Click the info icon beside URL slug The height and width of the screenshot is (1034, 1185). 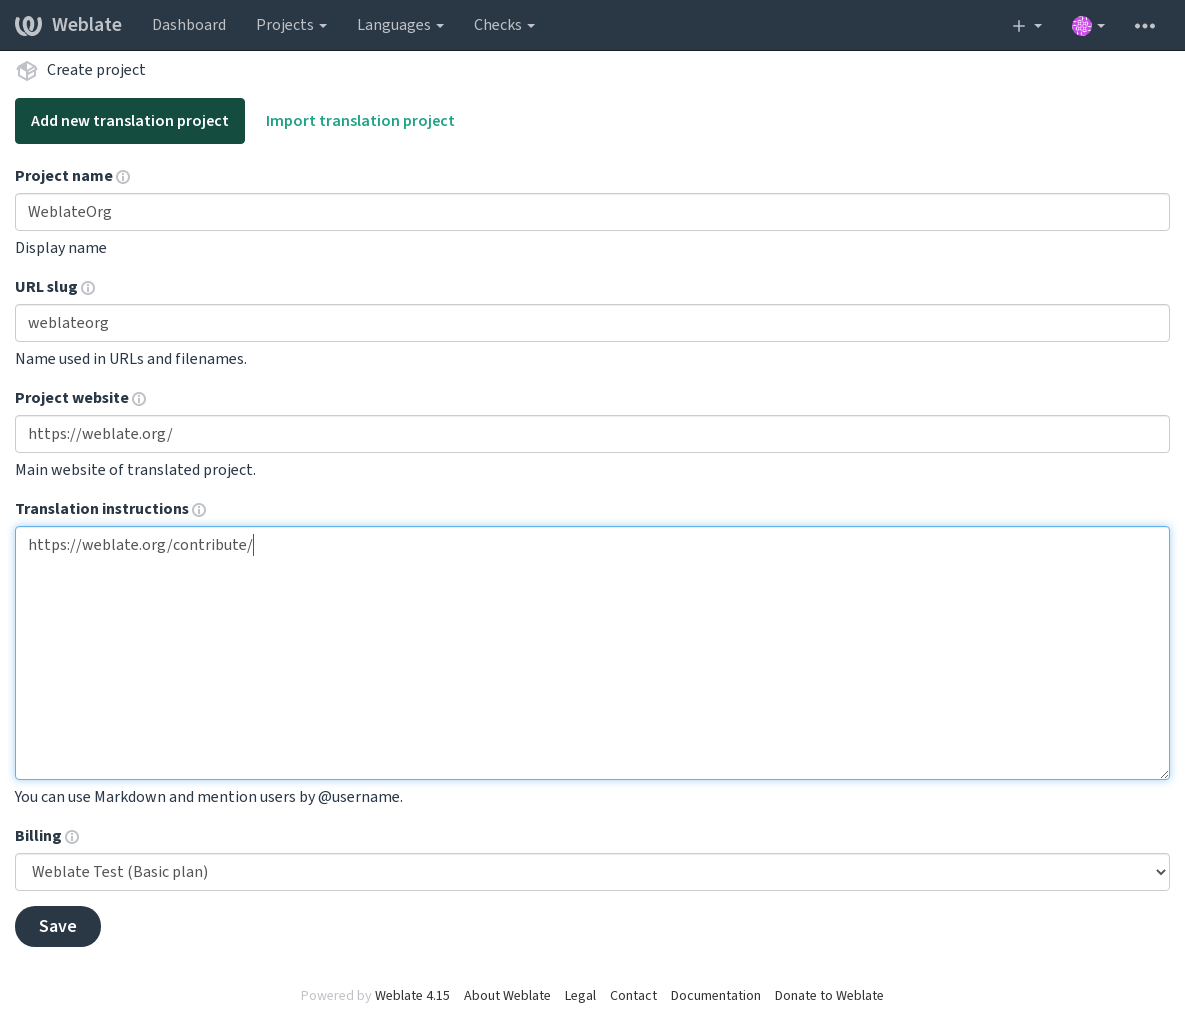coord(88,288)
